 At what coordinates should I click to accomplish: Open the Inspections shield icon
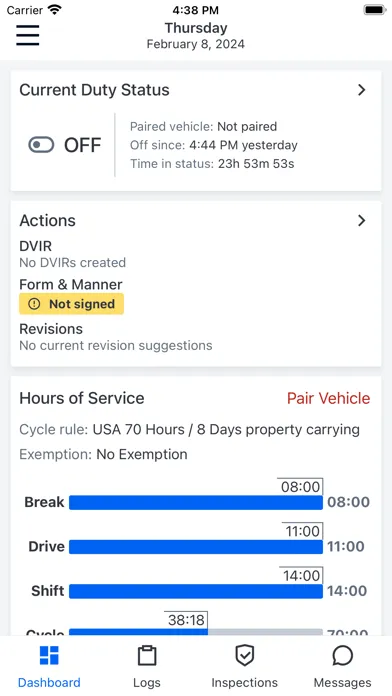coord(245,656)
